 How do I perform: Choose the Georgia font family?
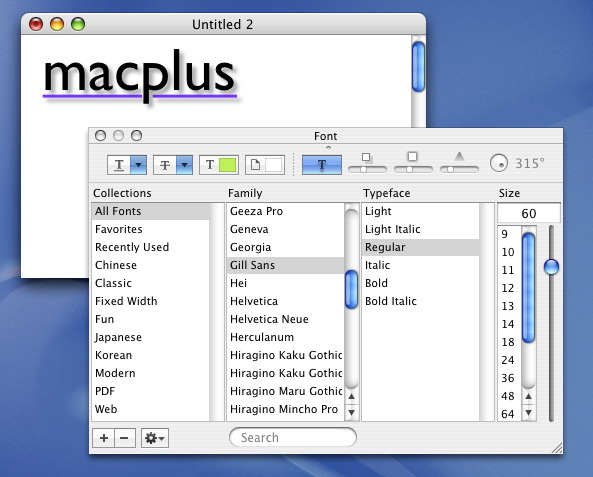(286, 247)
